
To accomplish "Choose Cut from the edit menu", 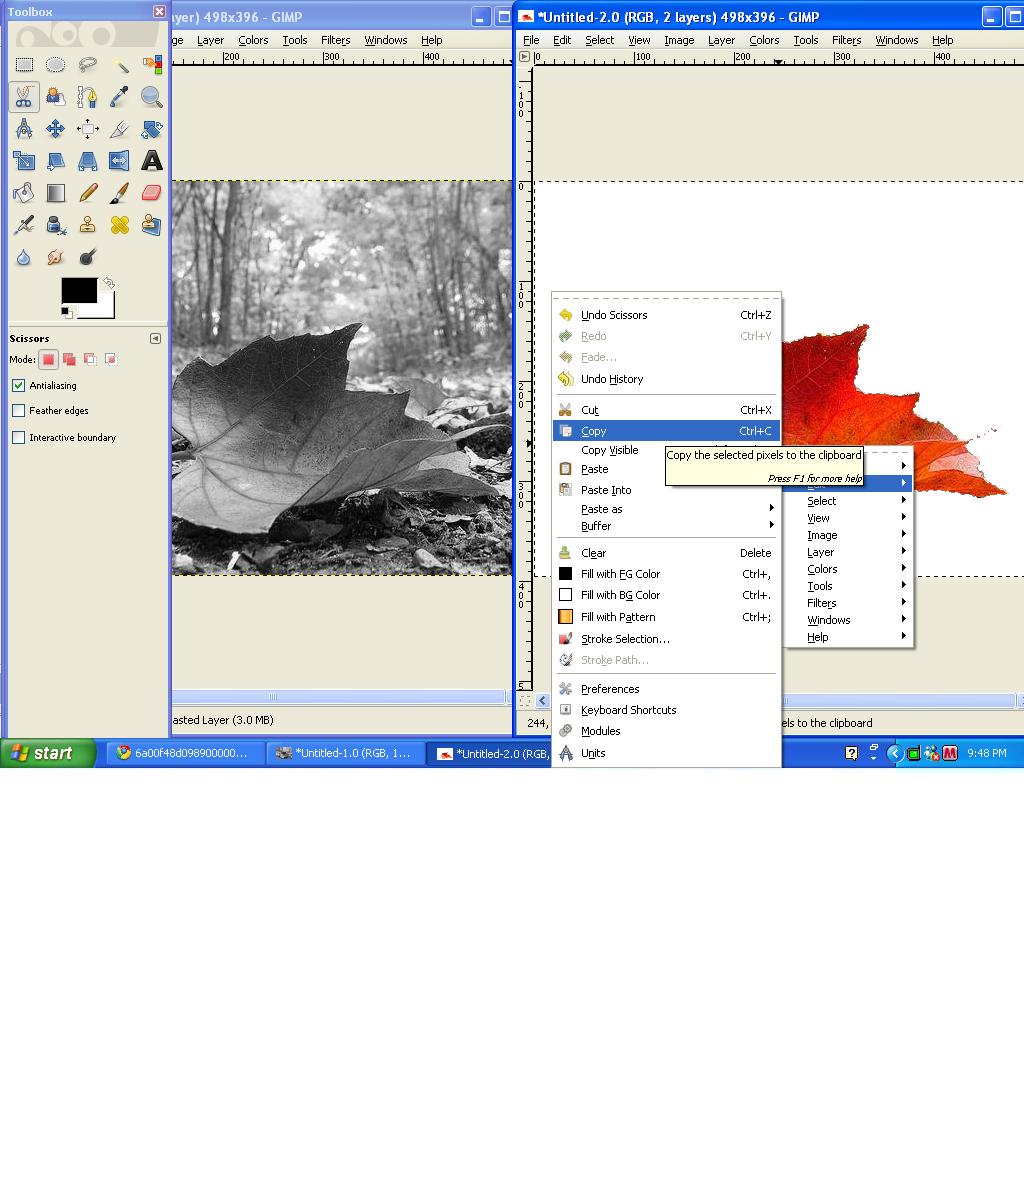I will coord(666,410).
